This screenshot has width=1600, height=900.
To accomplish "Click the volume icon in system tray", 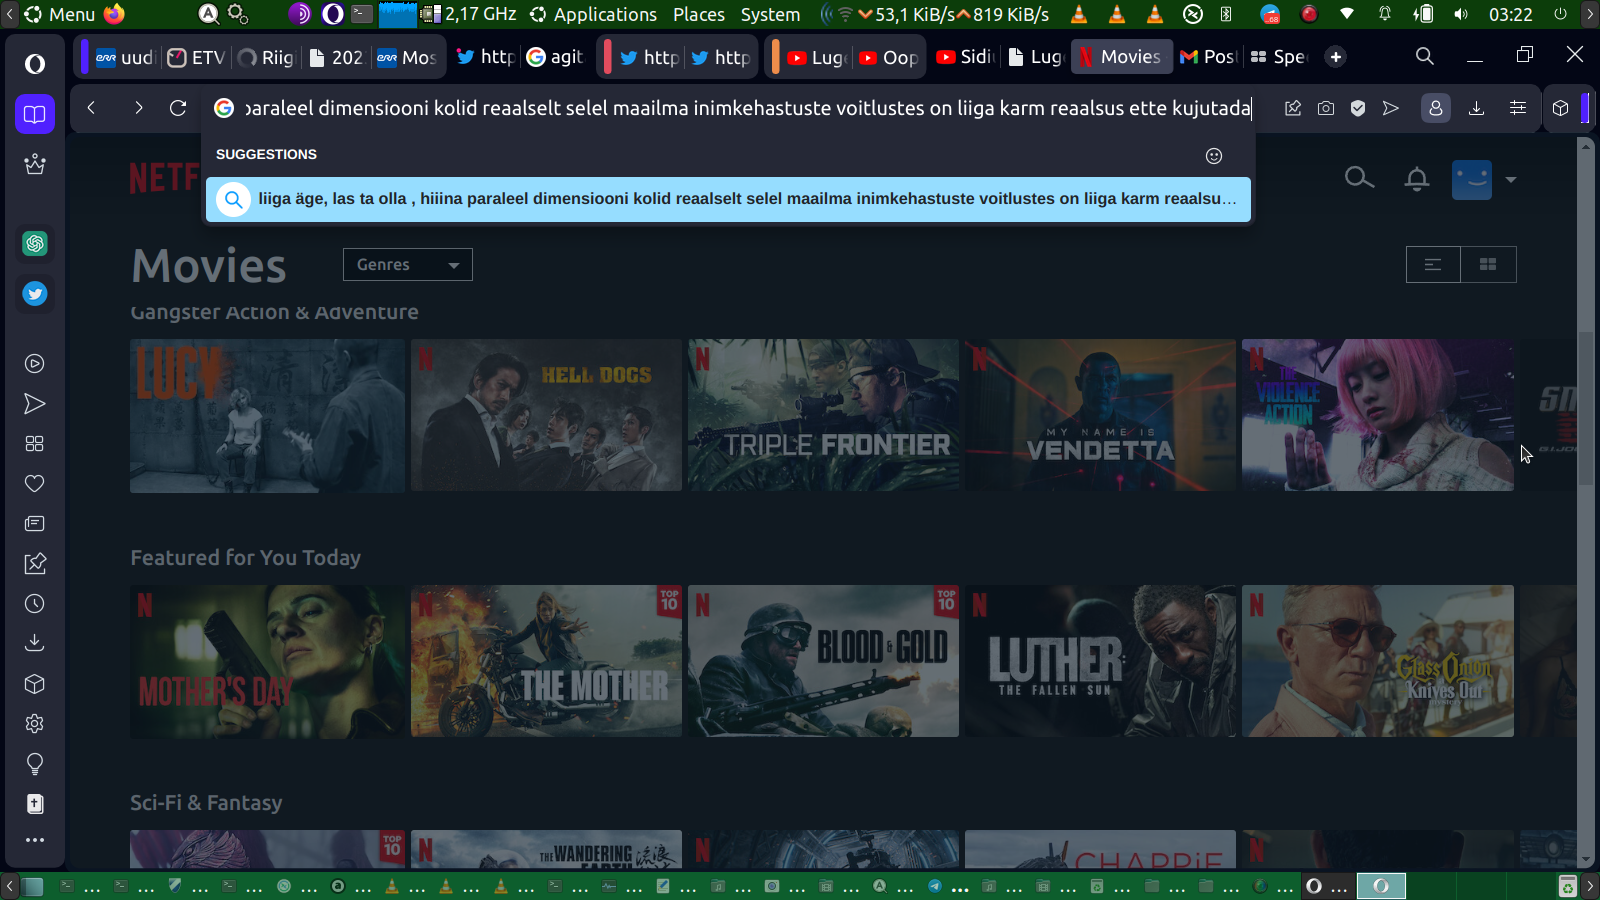I will [1461, 14].
